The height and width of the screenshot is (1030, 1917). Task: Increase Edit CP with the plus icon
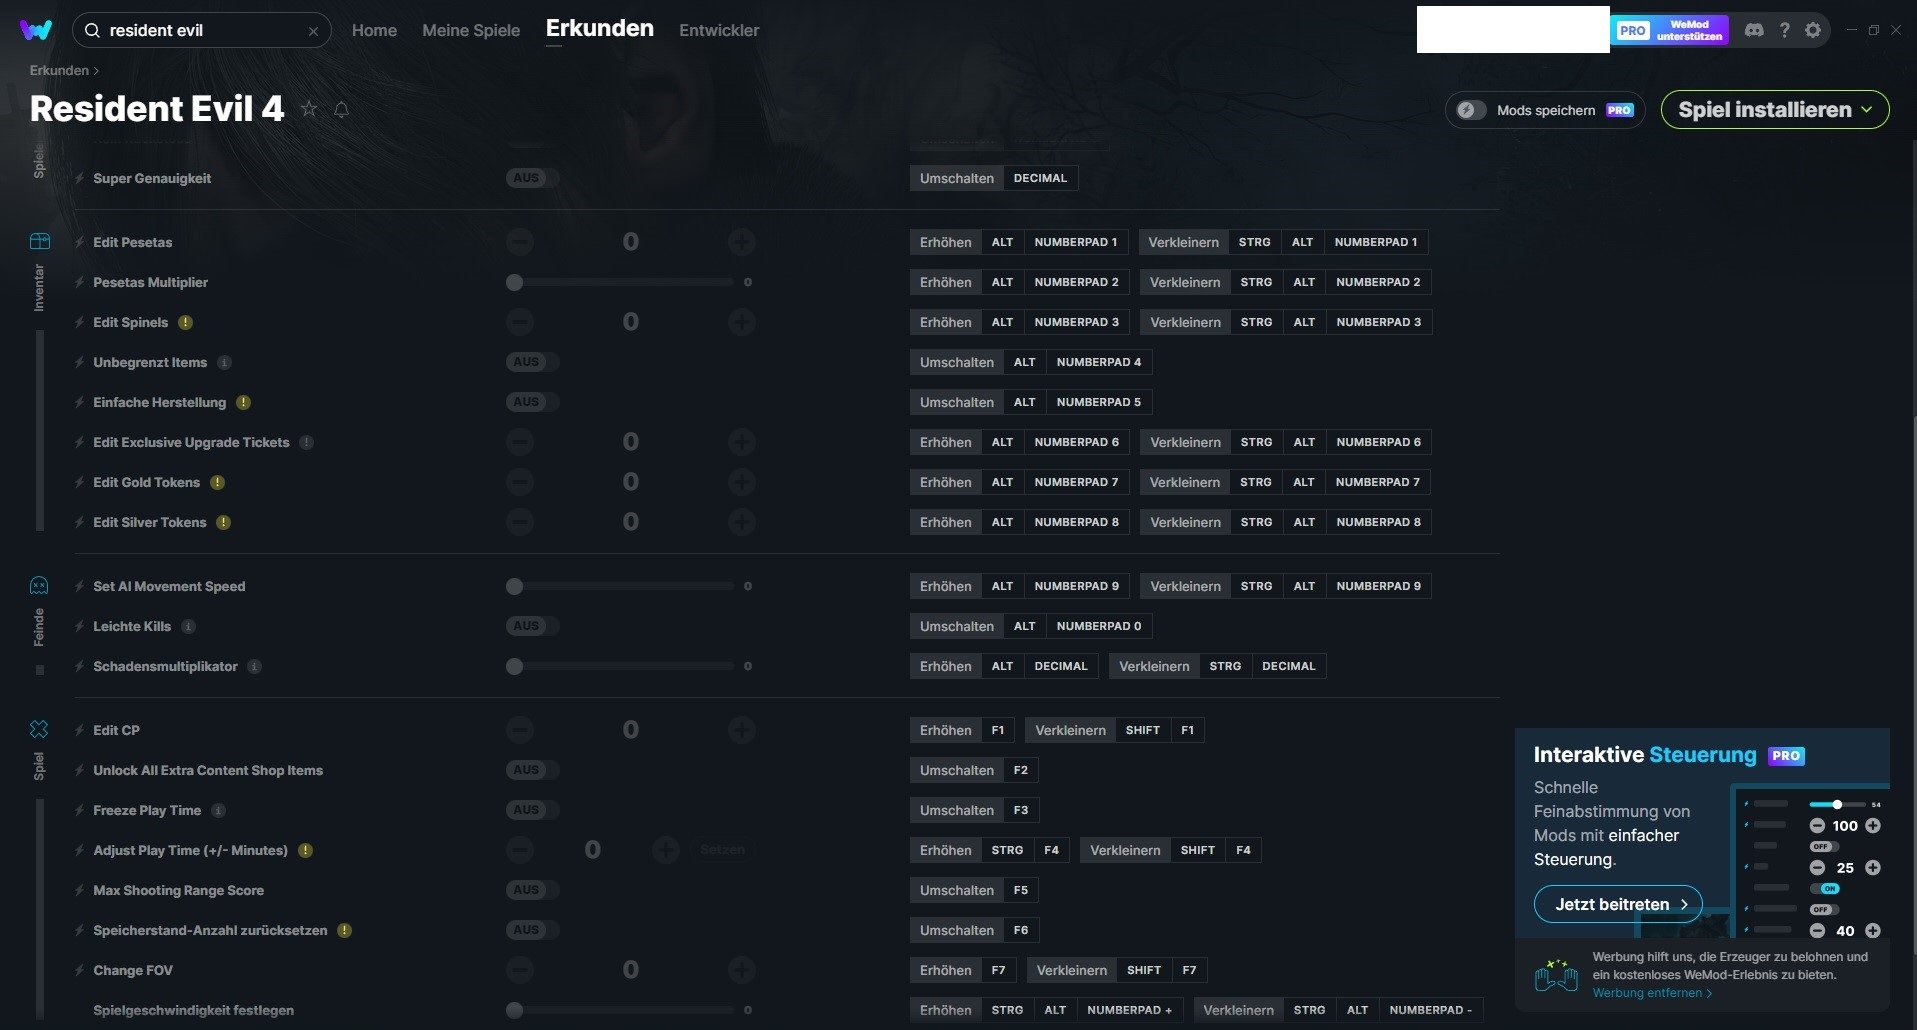(x=741, y=730)
